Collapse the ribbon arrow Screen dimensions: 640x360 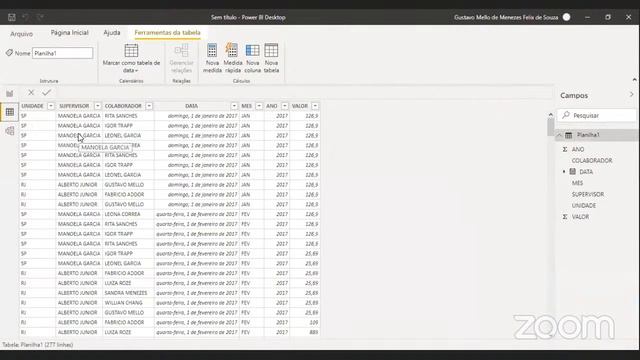[x=634, y=80]
